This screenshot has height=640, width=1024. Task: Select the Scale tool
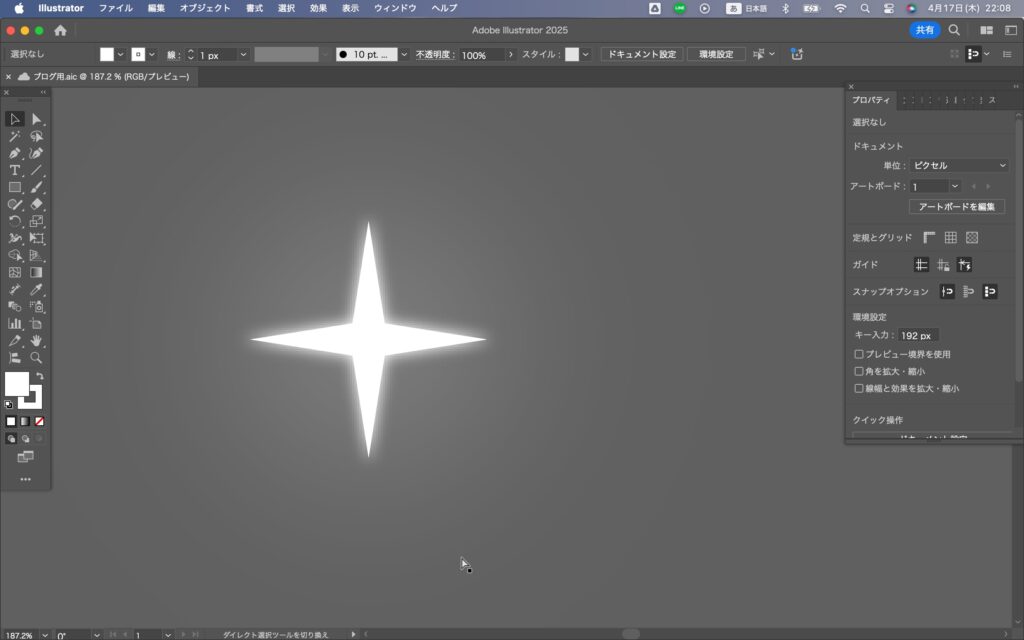pyautogui.click(x=37, y=221)
